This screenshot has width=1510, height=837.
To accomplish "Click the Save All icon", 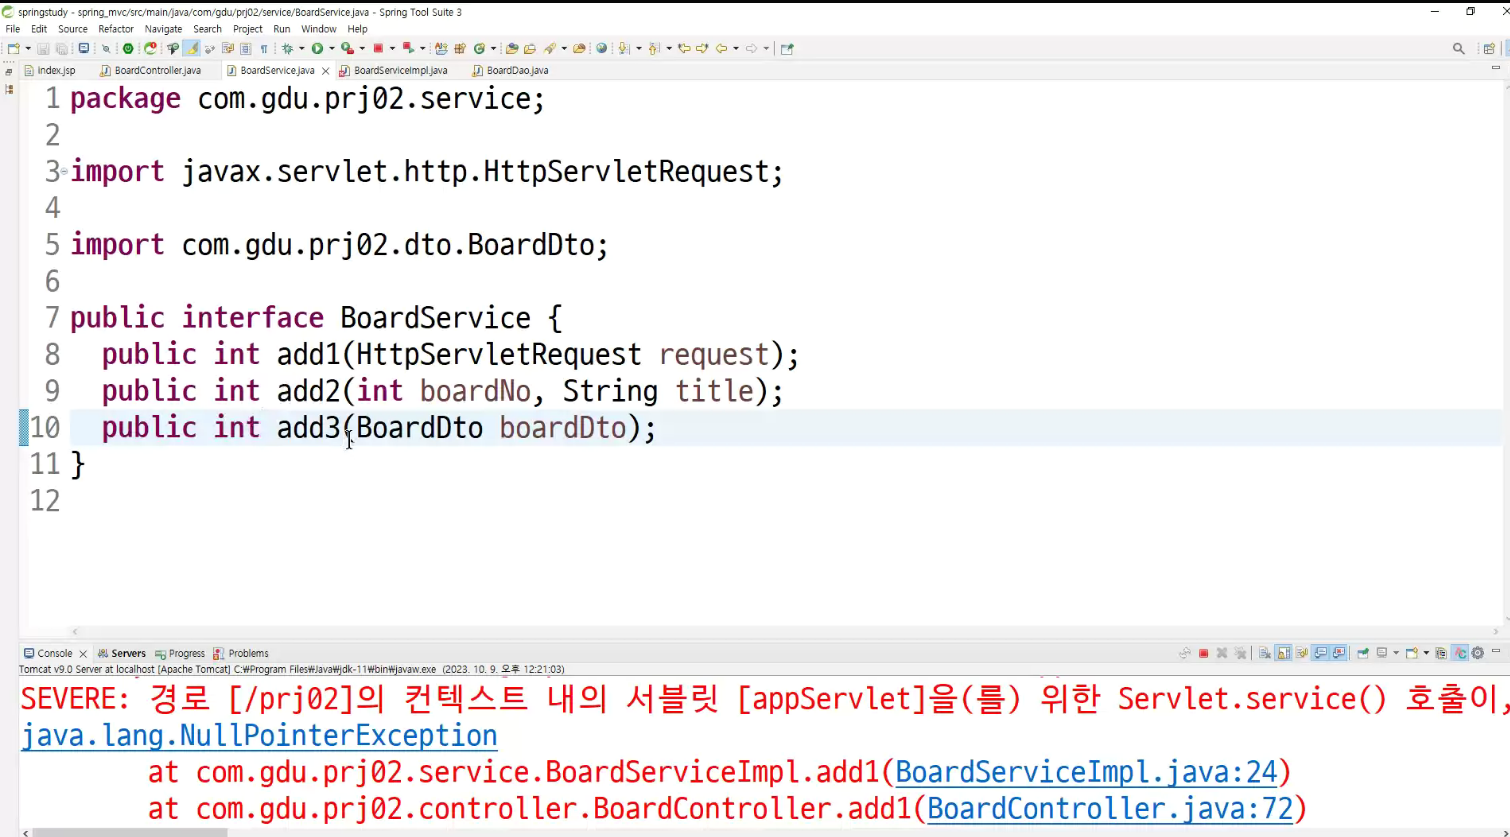I will click(x=62, y=48).
